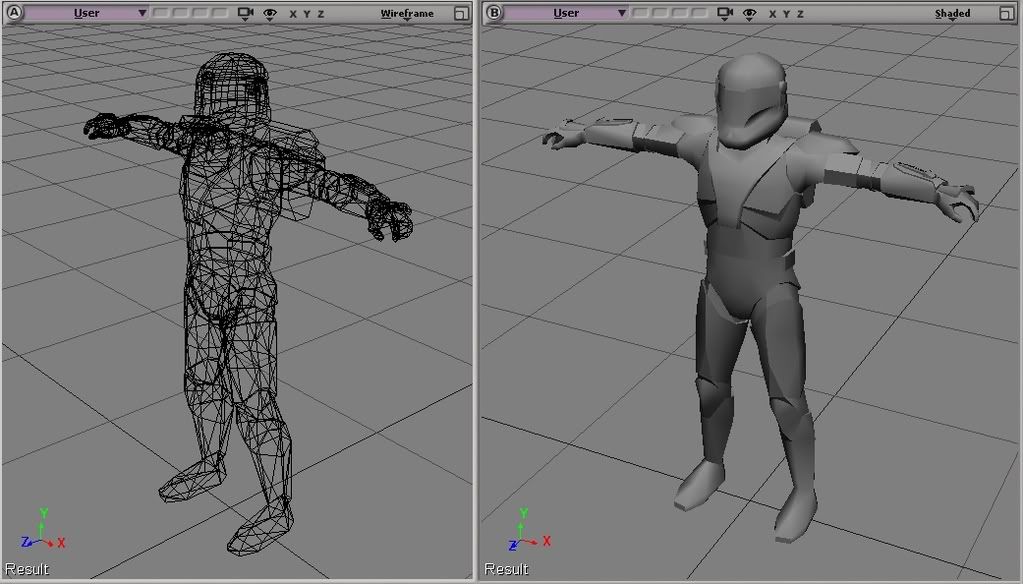Screen dimensions: 1023x584
Task: Click first memo camera slot in viewport B
Action: [x=640, y=13]
